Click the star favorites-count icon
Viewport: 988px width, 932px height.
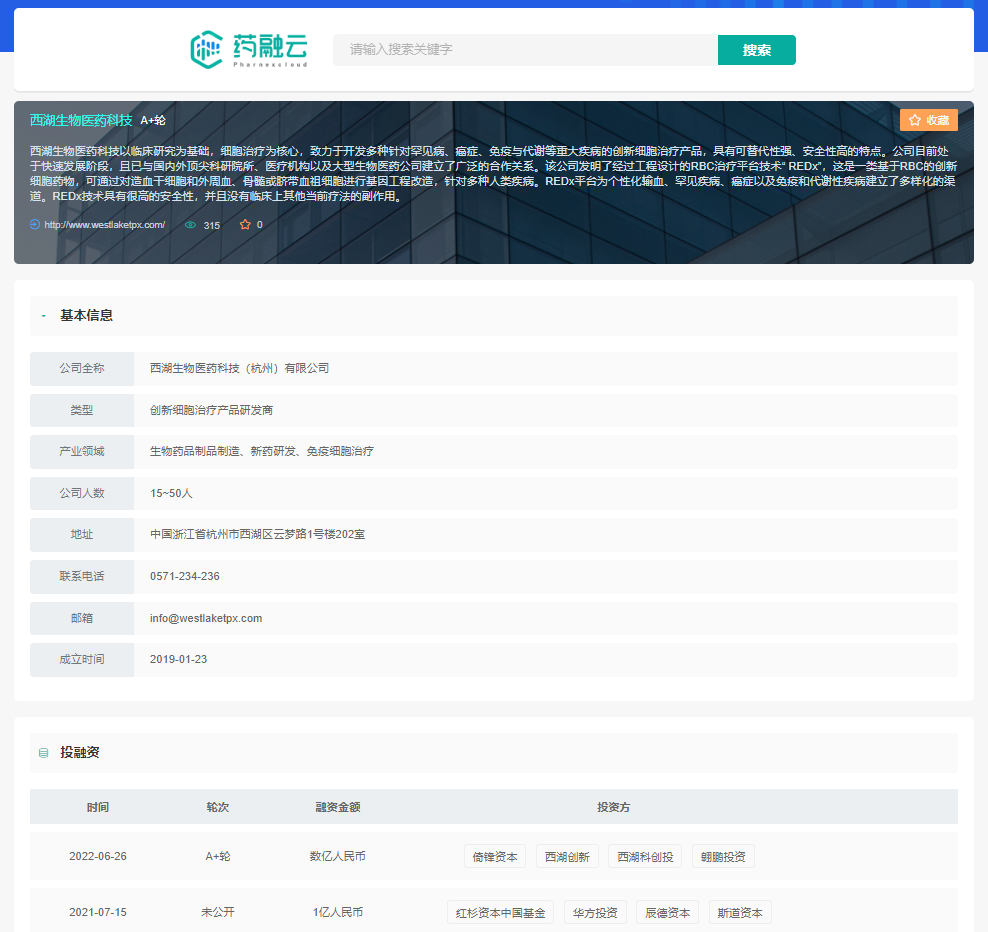click(x=245, y=225)
